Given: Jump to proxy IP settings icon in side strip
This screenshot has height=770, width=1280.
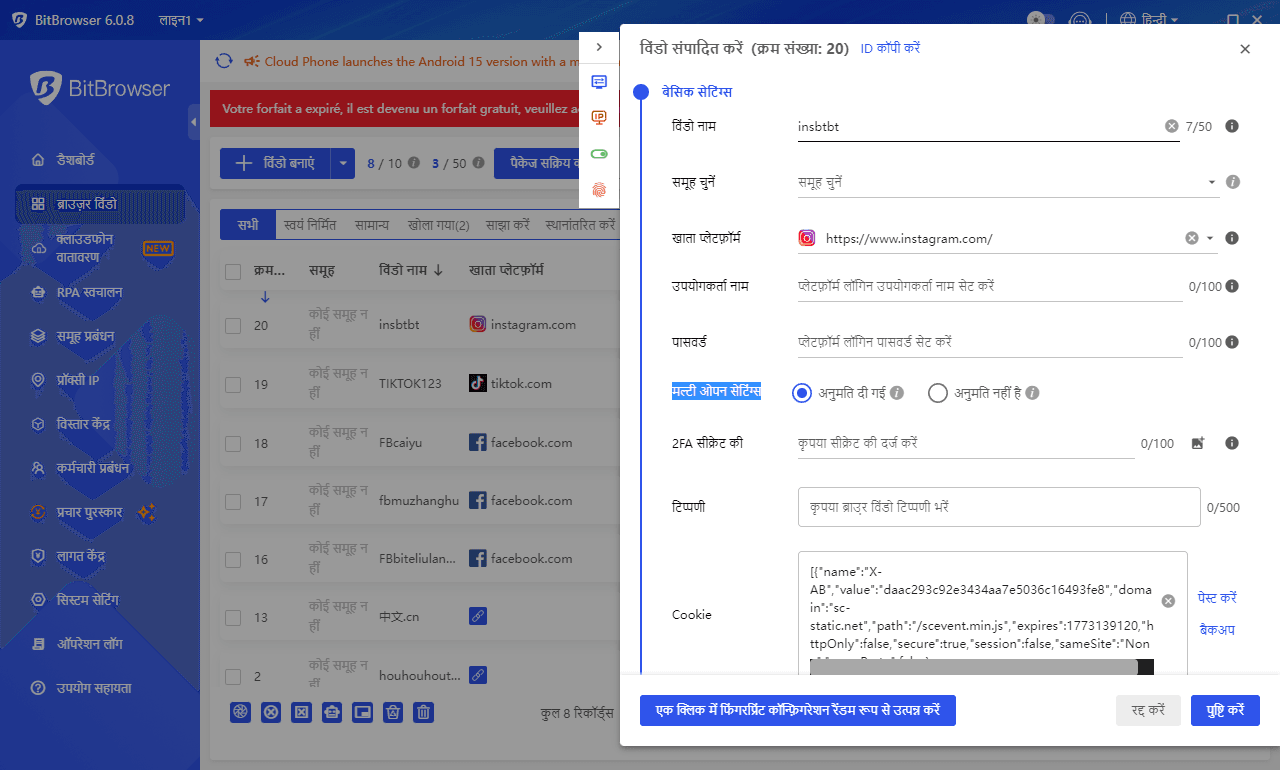Looking at the screenshot, I should [599, 118].
